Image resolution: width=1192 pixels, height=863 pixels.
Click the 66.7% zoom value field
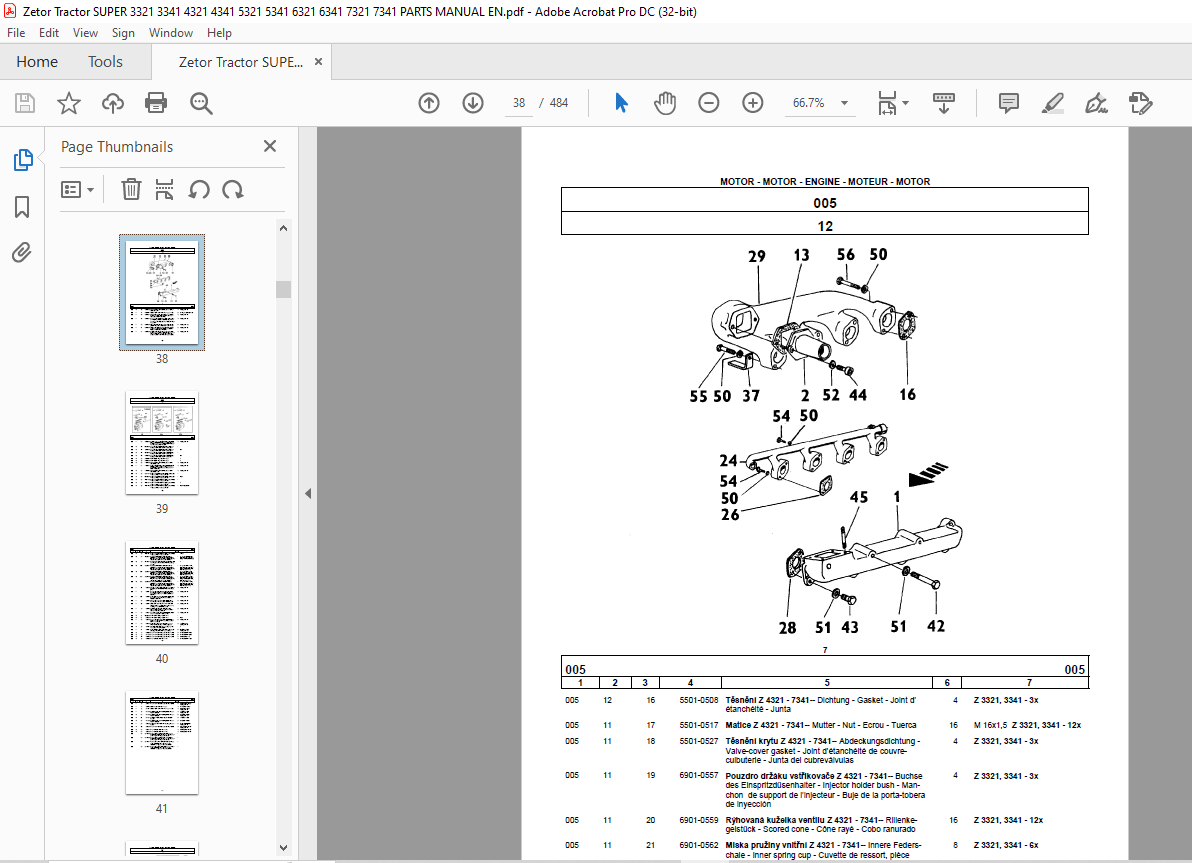click(x=809, y=103)
